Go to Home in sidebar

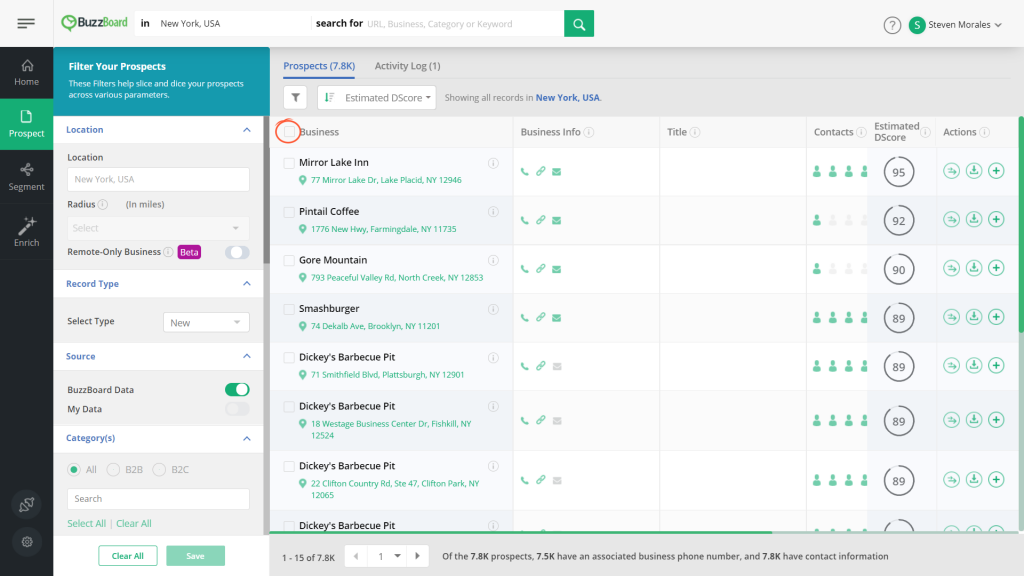pyautogui.click(x=27, y=72)
